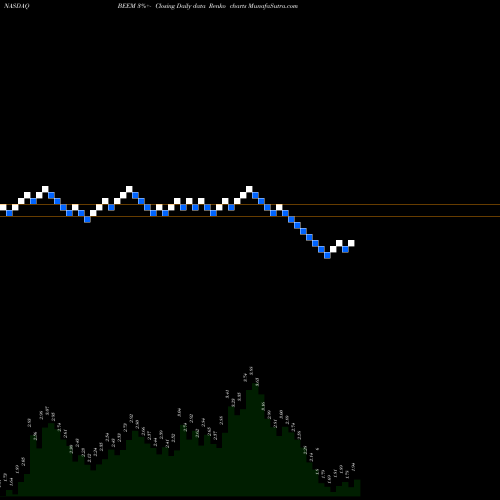Click the lower orange horizontal level line
The height and width of the screenshot is (500, 500).
pos(250,217)
